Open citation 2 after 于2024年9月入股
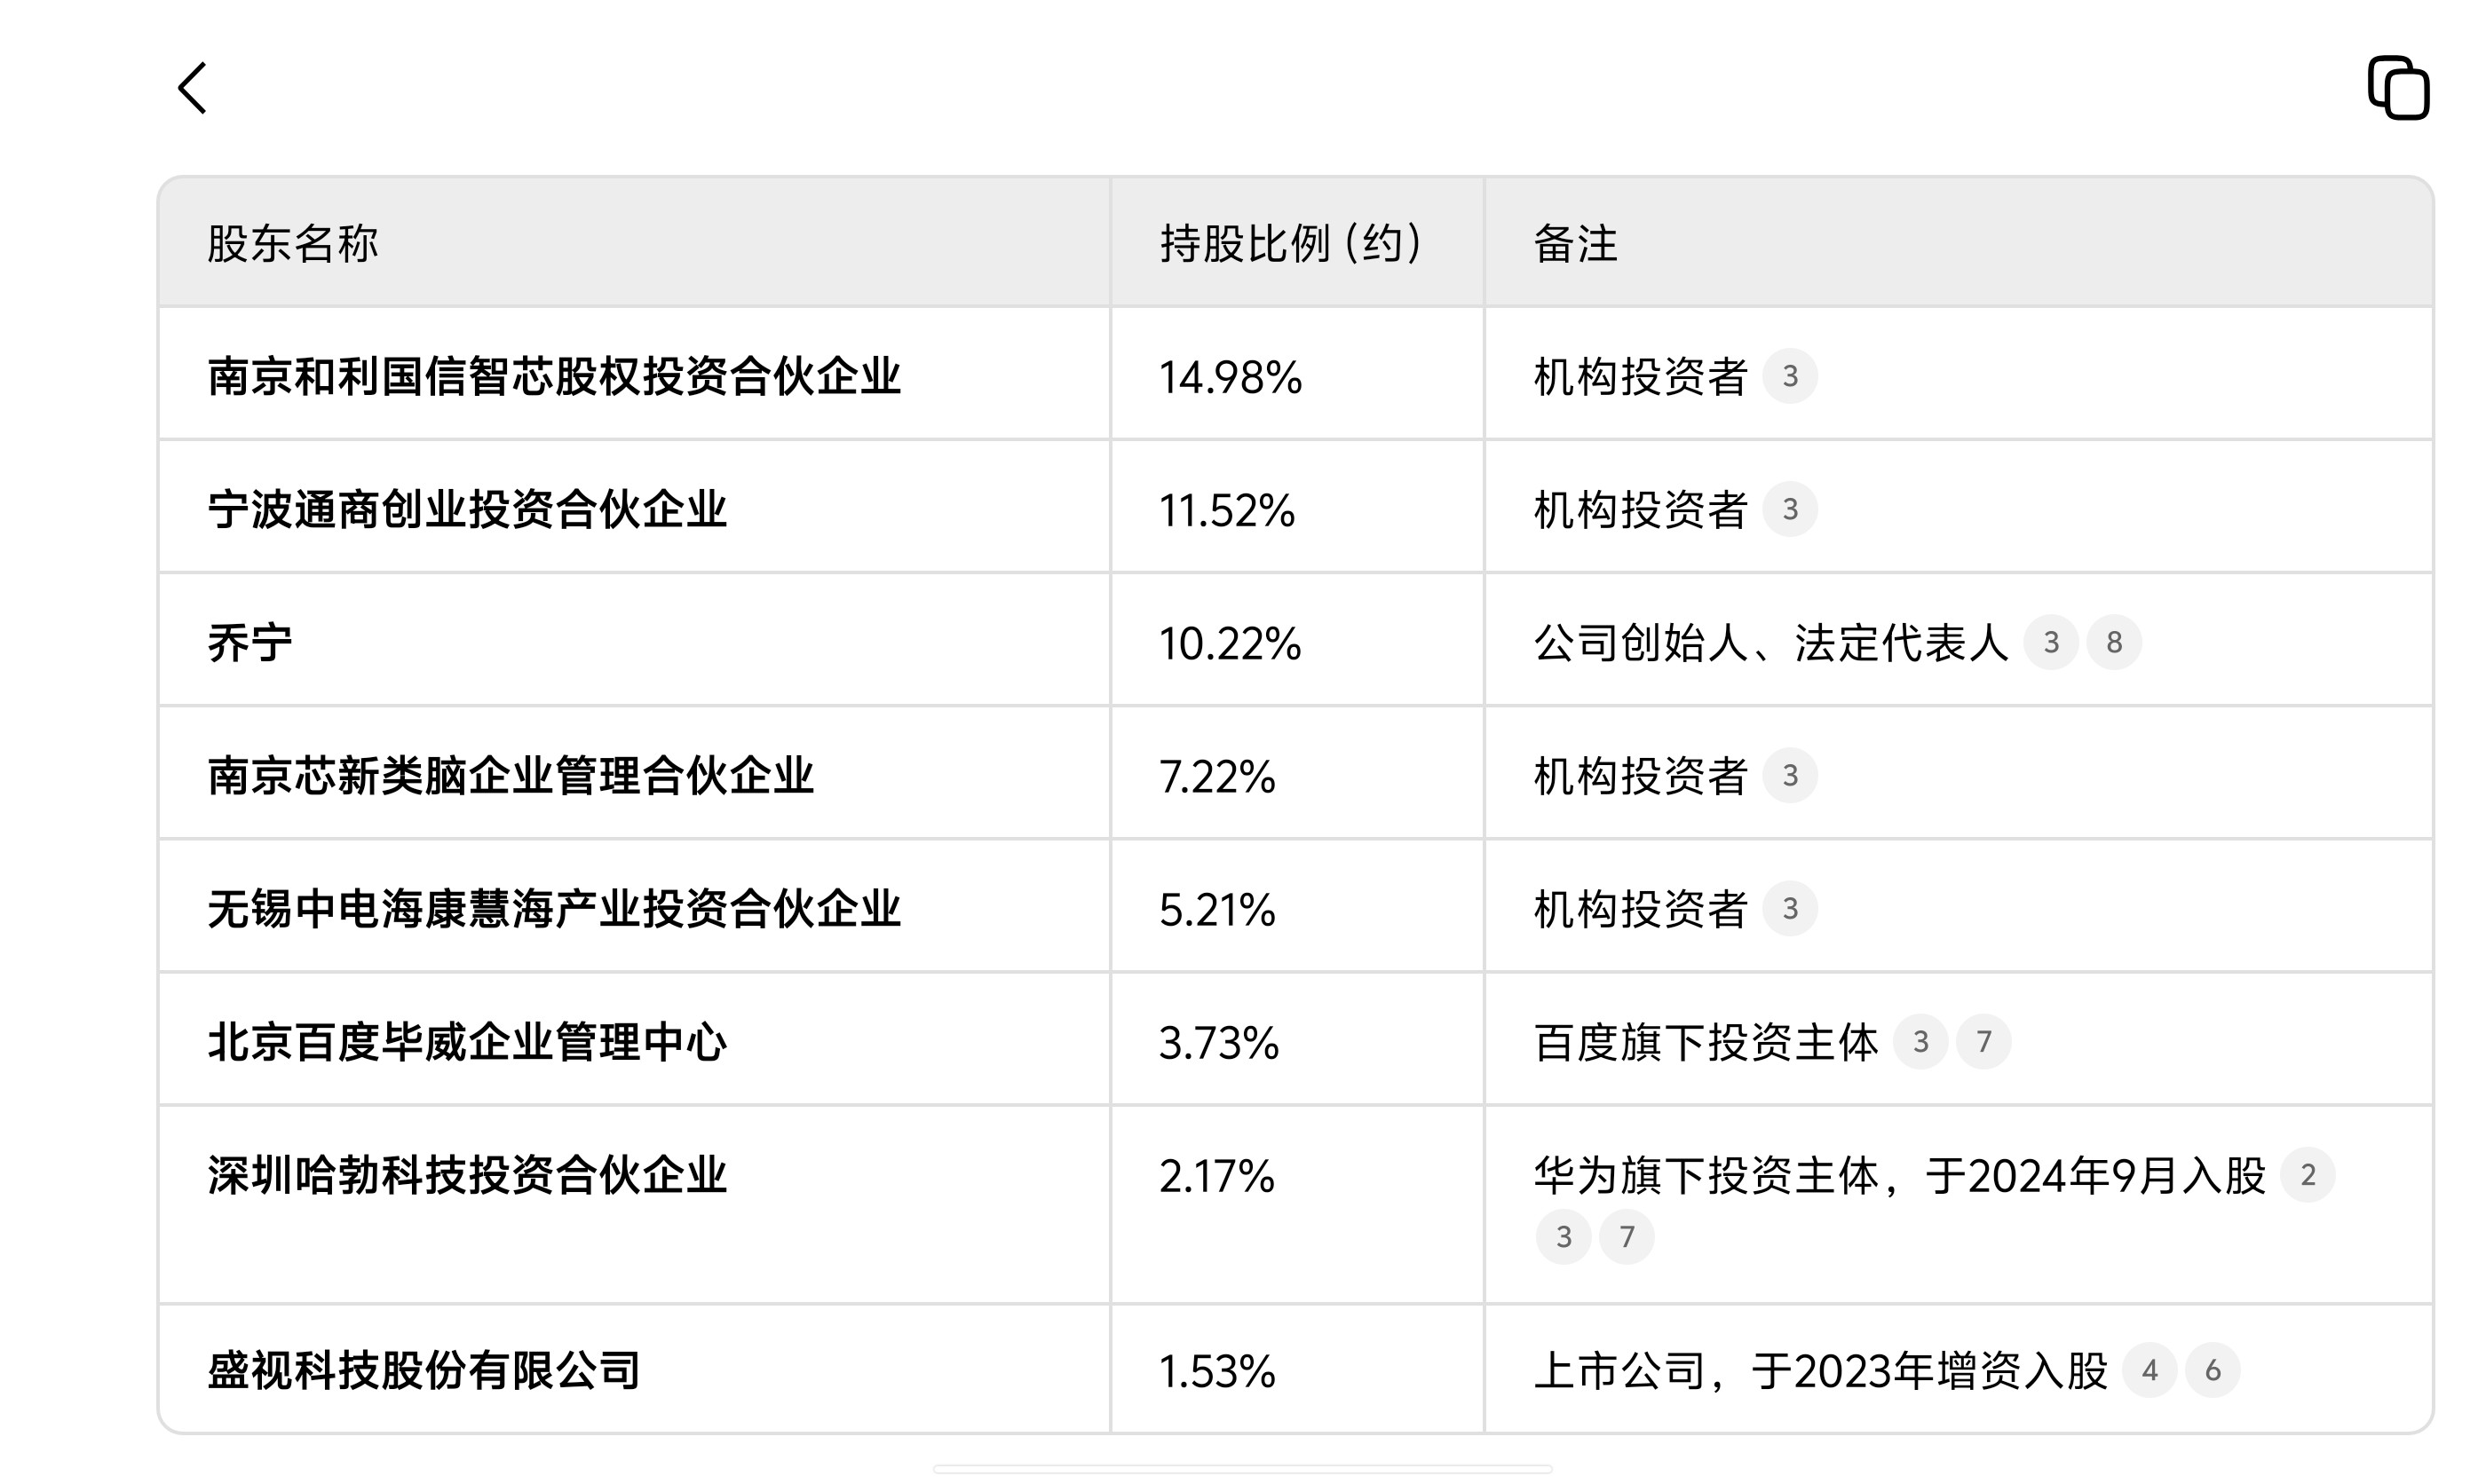The width and height of the screenshot is (2486, 1484). 2307,1174
